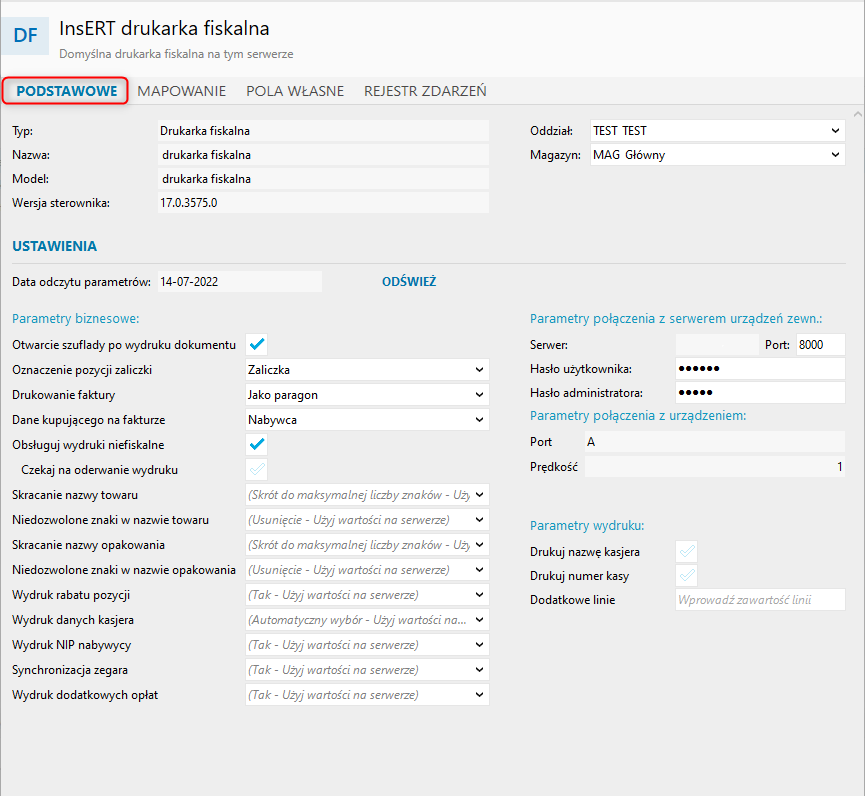Click the Data odczytu parametrów field
Viewport: 865px width, 796px height.
point(239,281)
